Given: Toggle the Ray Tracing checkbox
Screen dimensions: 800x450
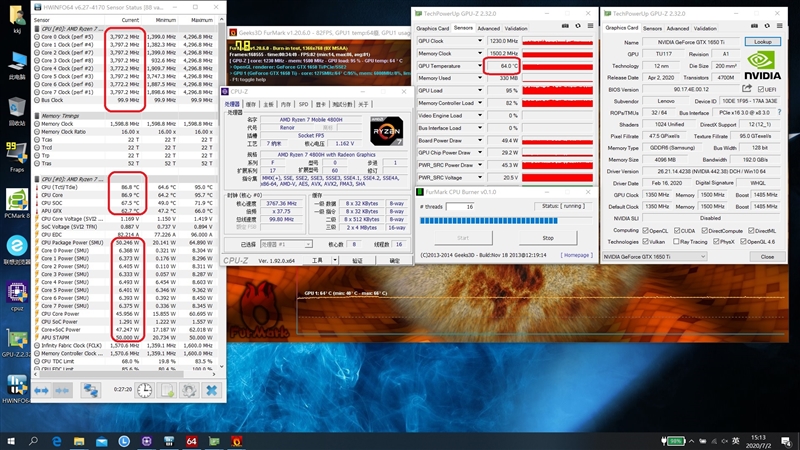Looking at the screenshot, I should (676, 241).
